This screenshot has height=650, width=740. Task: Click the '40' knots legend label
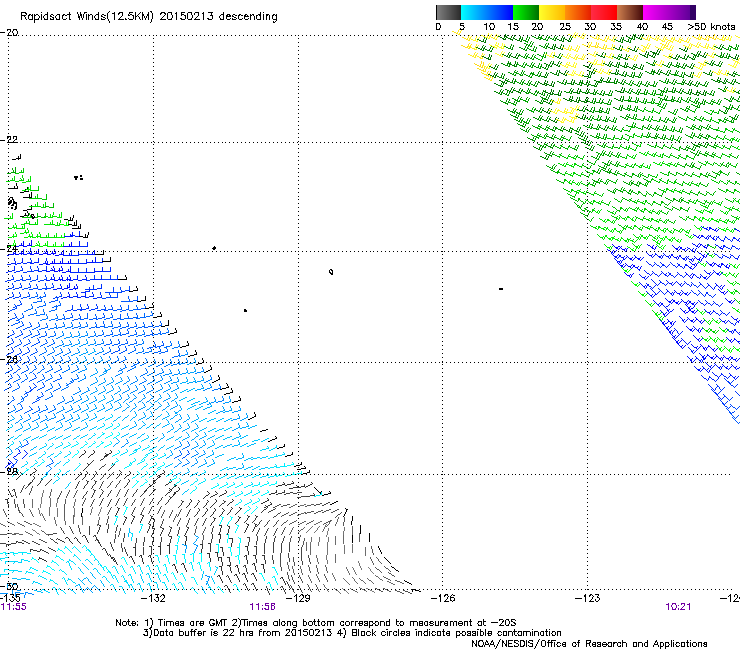(642, 27)
